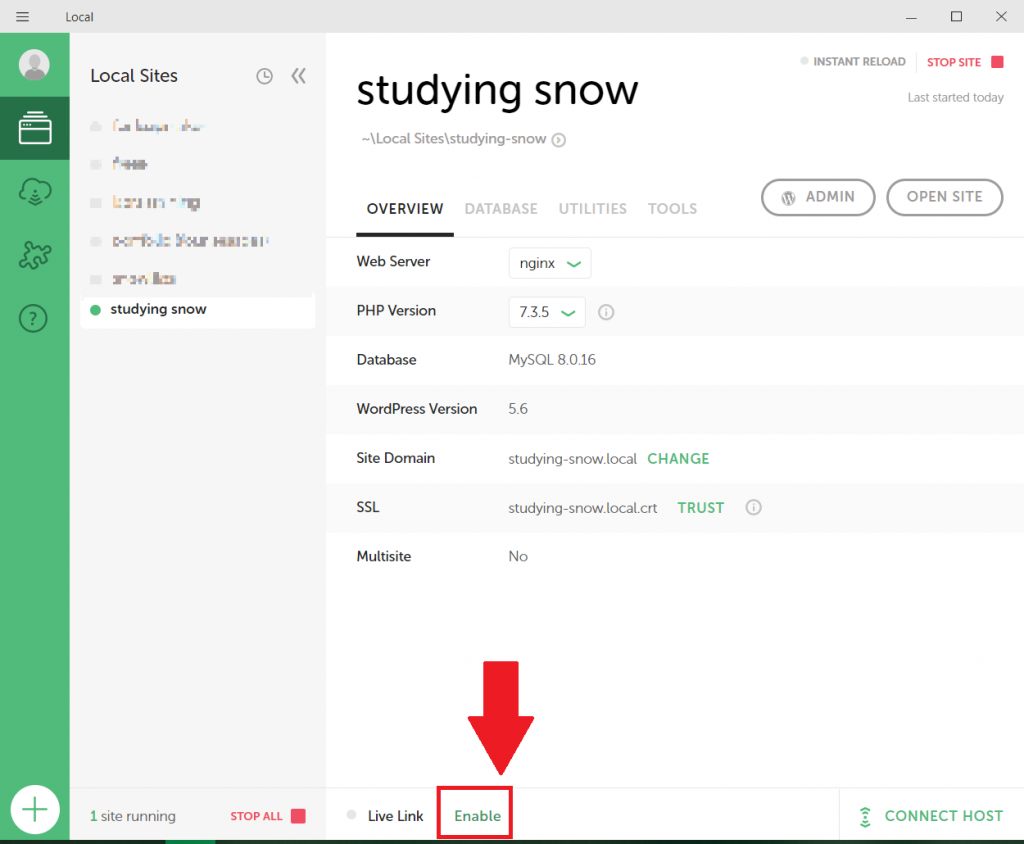Viewport: 1024px width, 844px height.
Task: Open the user account avatar
Action: tap(34, 65)
